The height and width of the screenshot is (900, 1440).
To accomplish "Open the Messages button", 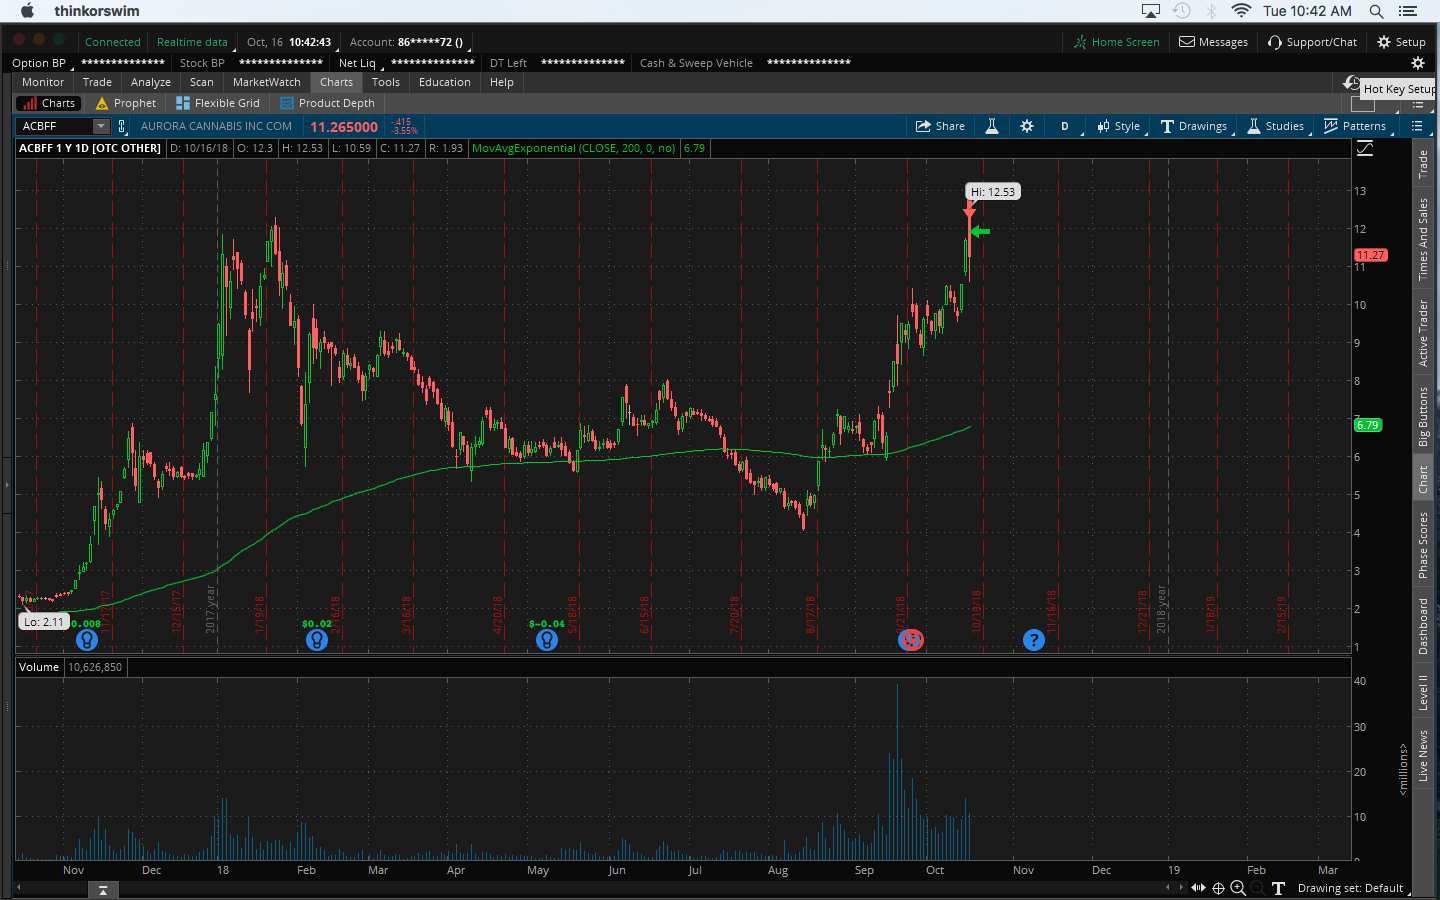I will pyautogui.click(x=1213, y=42).
